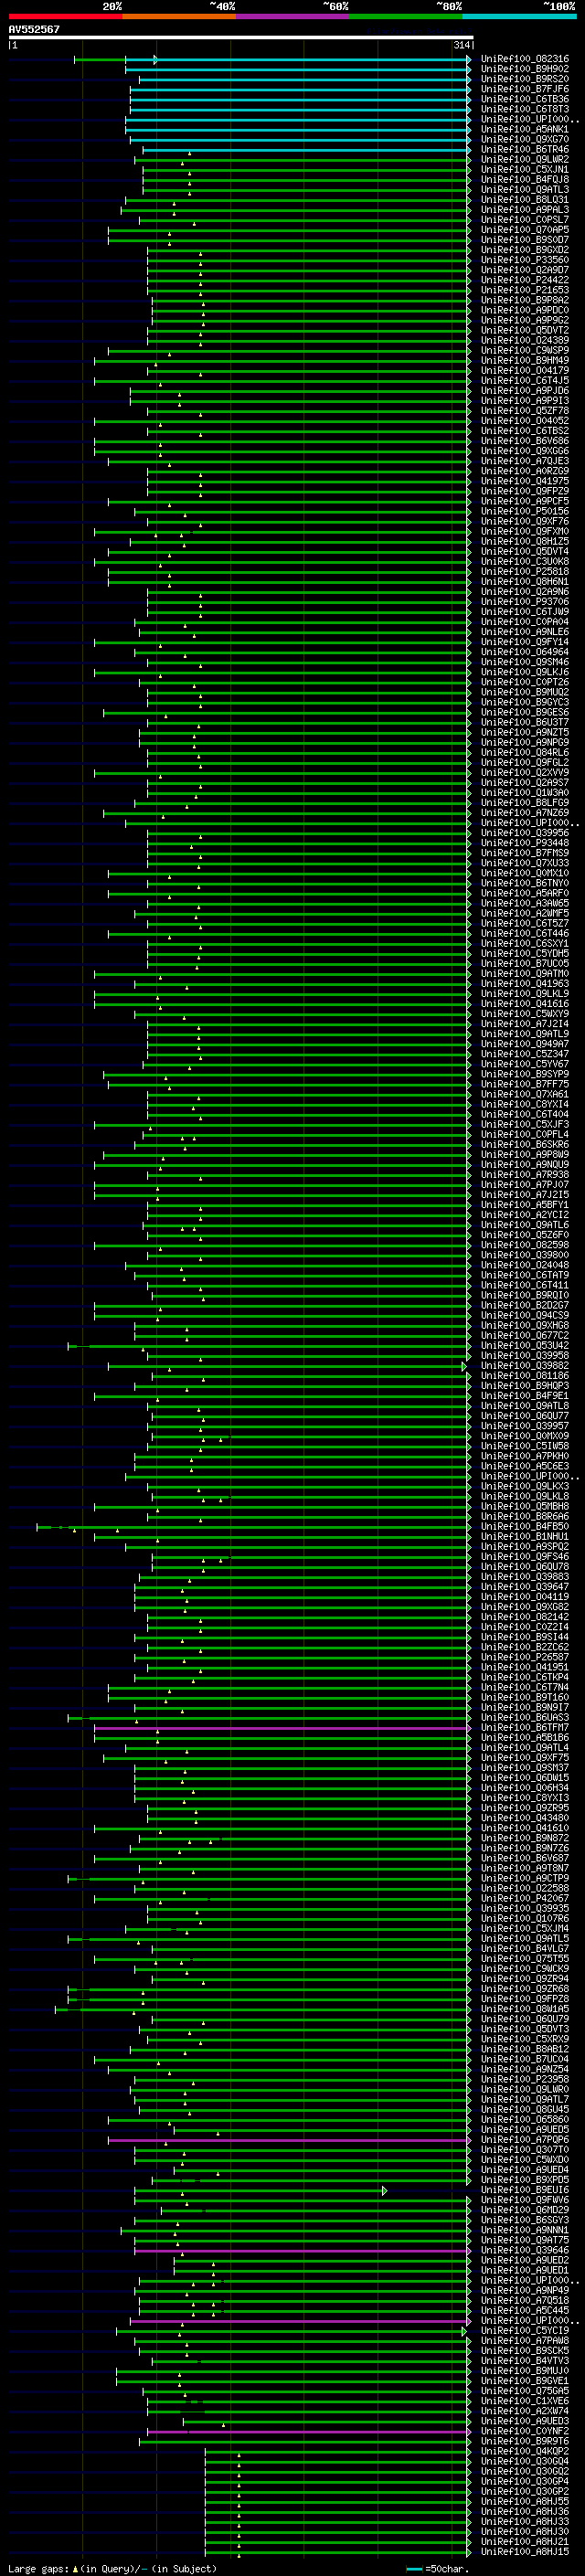585x2576 pixels.
Task: Select label UniRef100_B6TR46
Action: [525, 149]
